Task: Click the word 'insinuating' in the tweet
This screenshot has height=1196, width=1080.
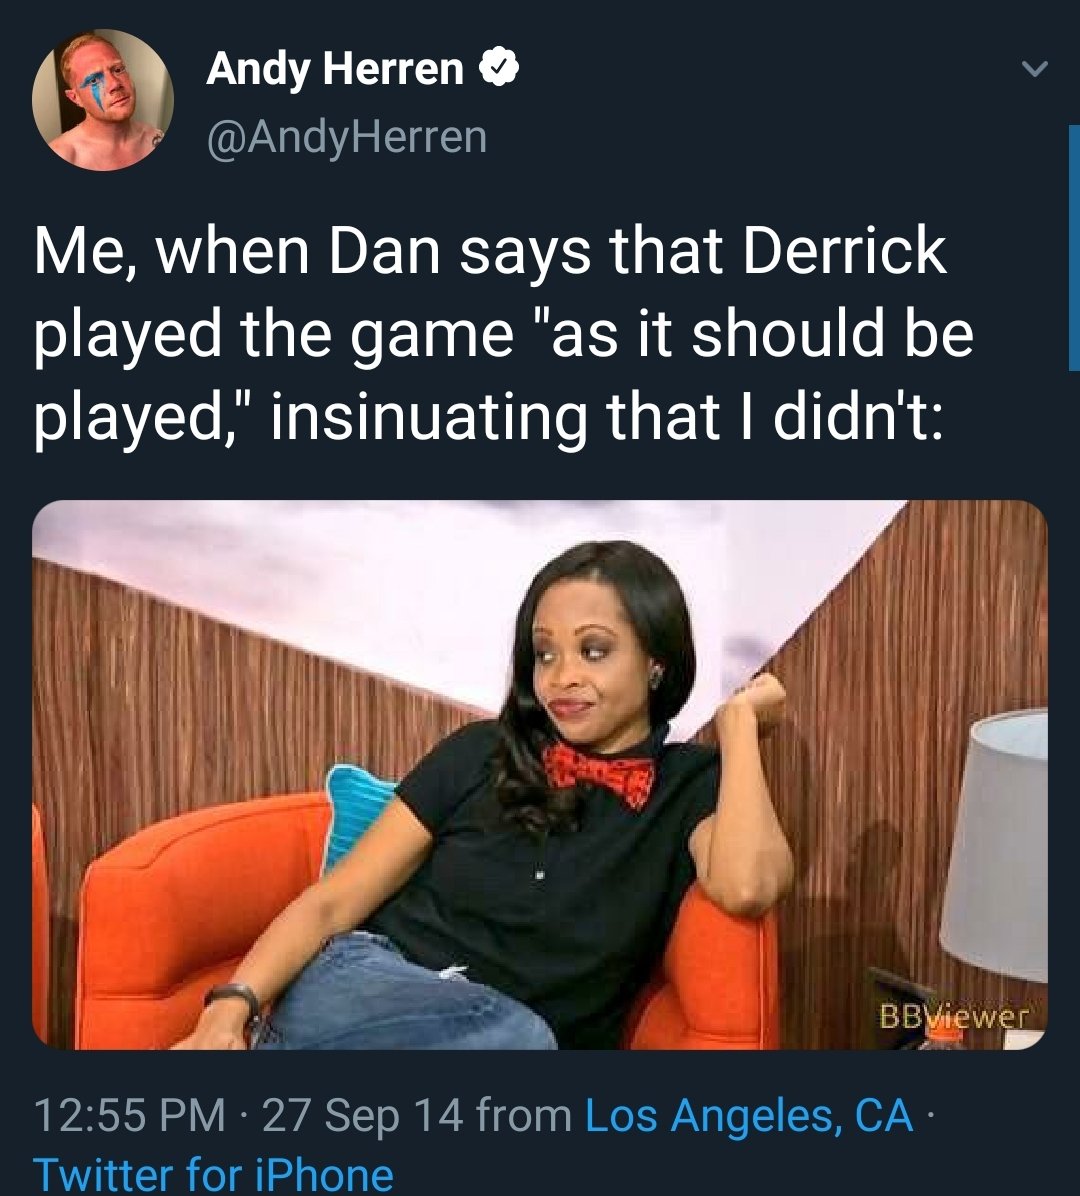Action: (429, 416)
